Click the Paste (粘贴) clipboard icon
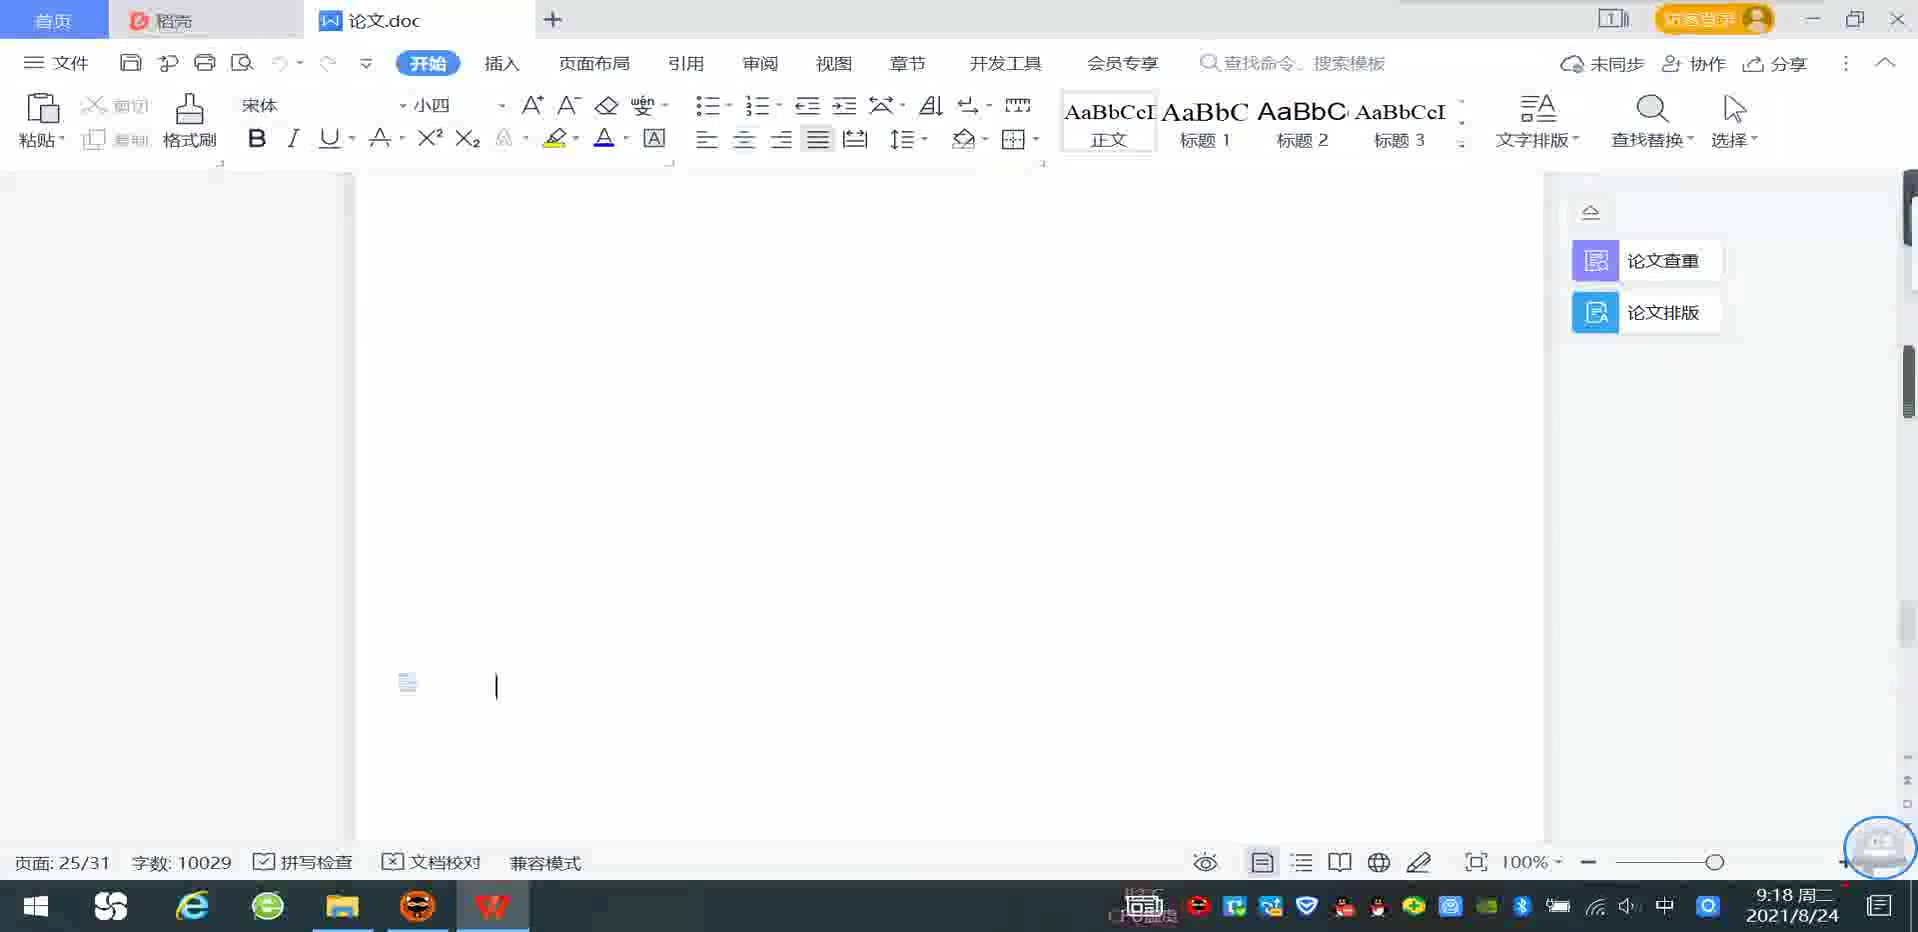 coord(42,108)
